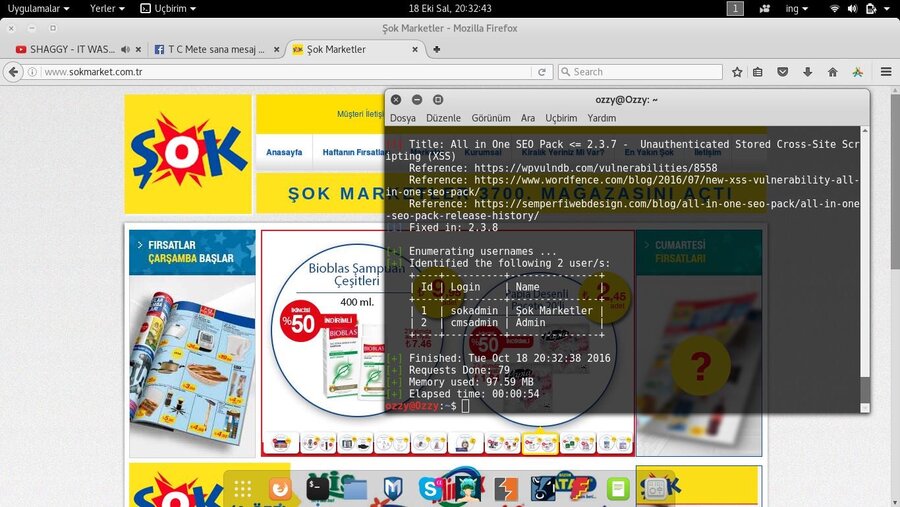Click wpvulndb reference URL in terminal
900x507 pixels.
(x=596, y=168)
